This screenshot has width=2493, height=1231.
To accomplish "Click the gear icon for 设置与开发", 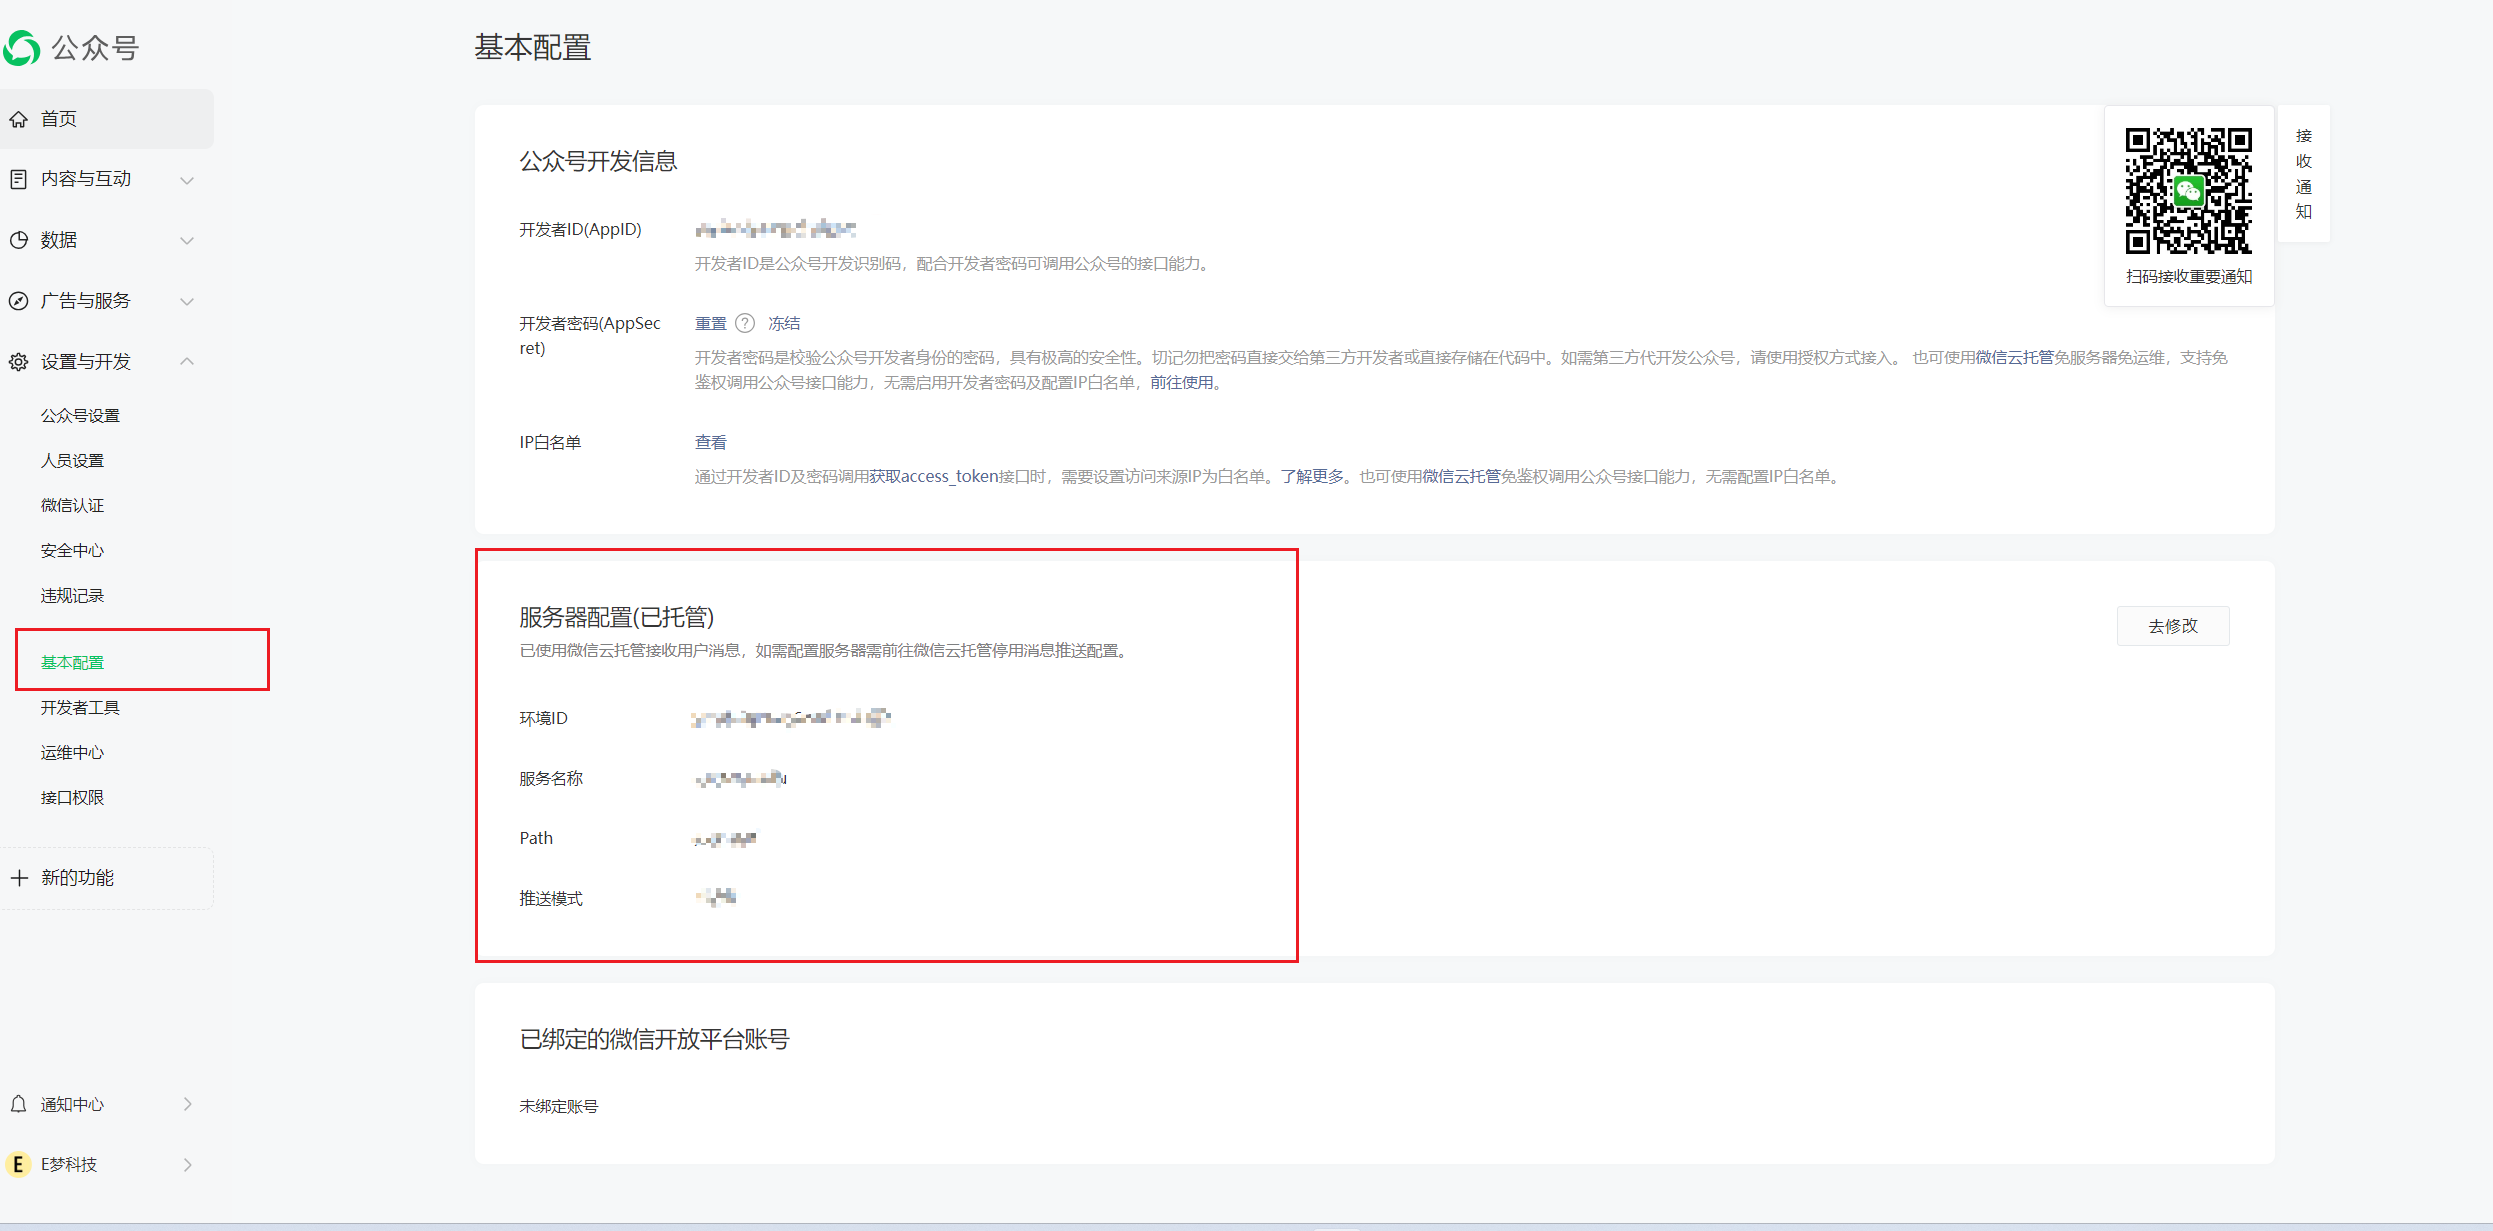I will pos(19,361).
